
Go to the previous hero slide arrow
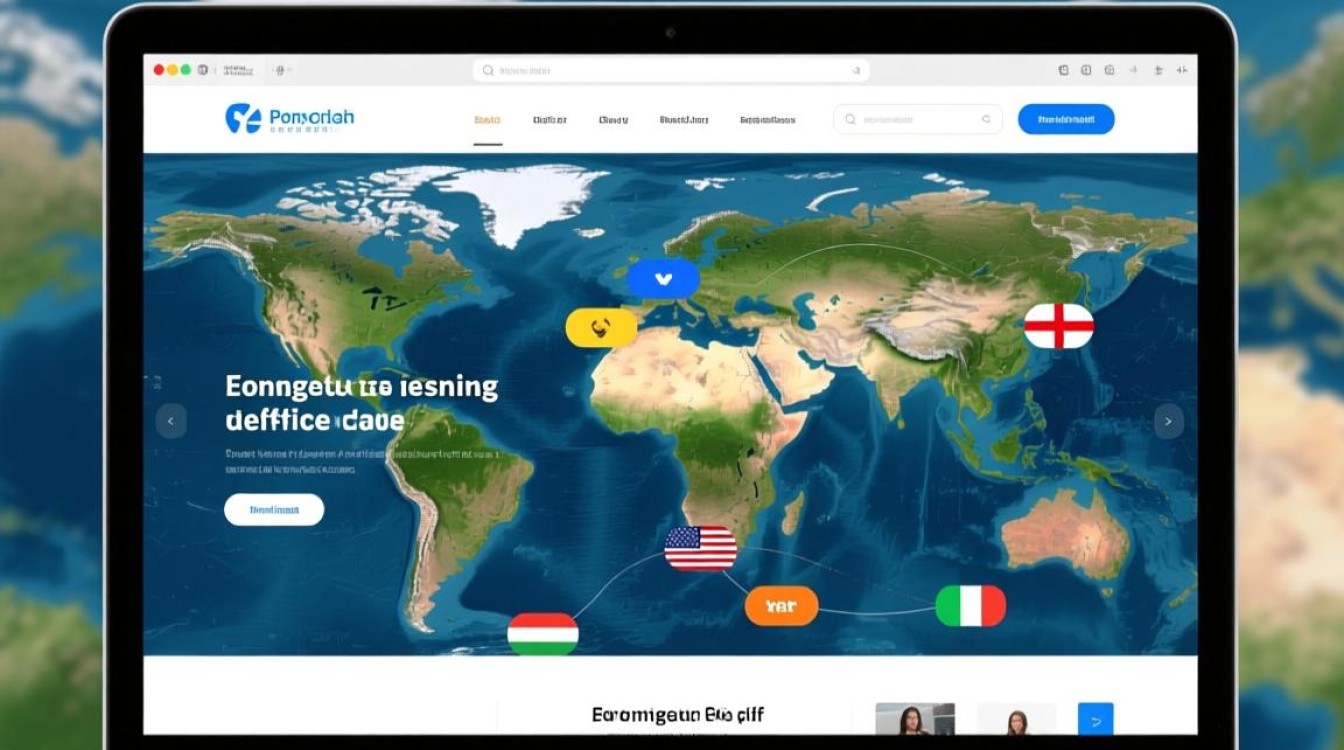[x=171, y=421]
